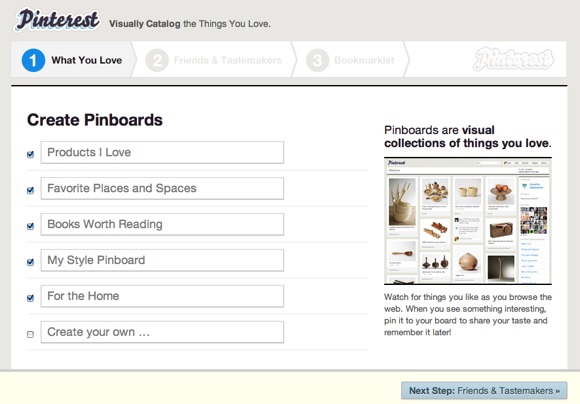Viewport: 580px width, 404px height.
Task: Toggle the For the Home checkbox
Action: pyautogui.click(x=30, y=298)
